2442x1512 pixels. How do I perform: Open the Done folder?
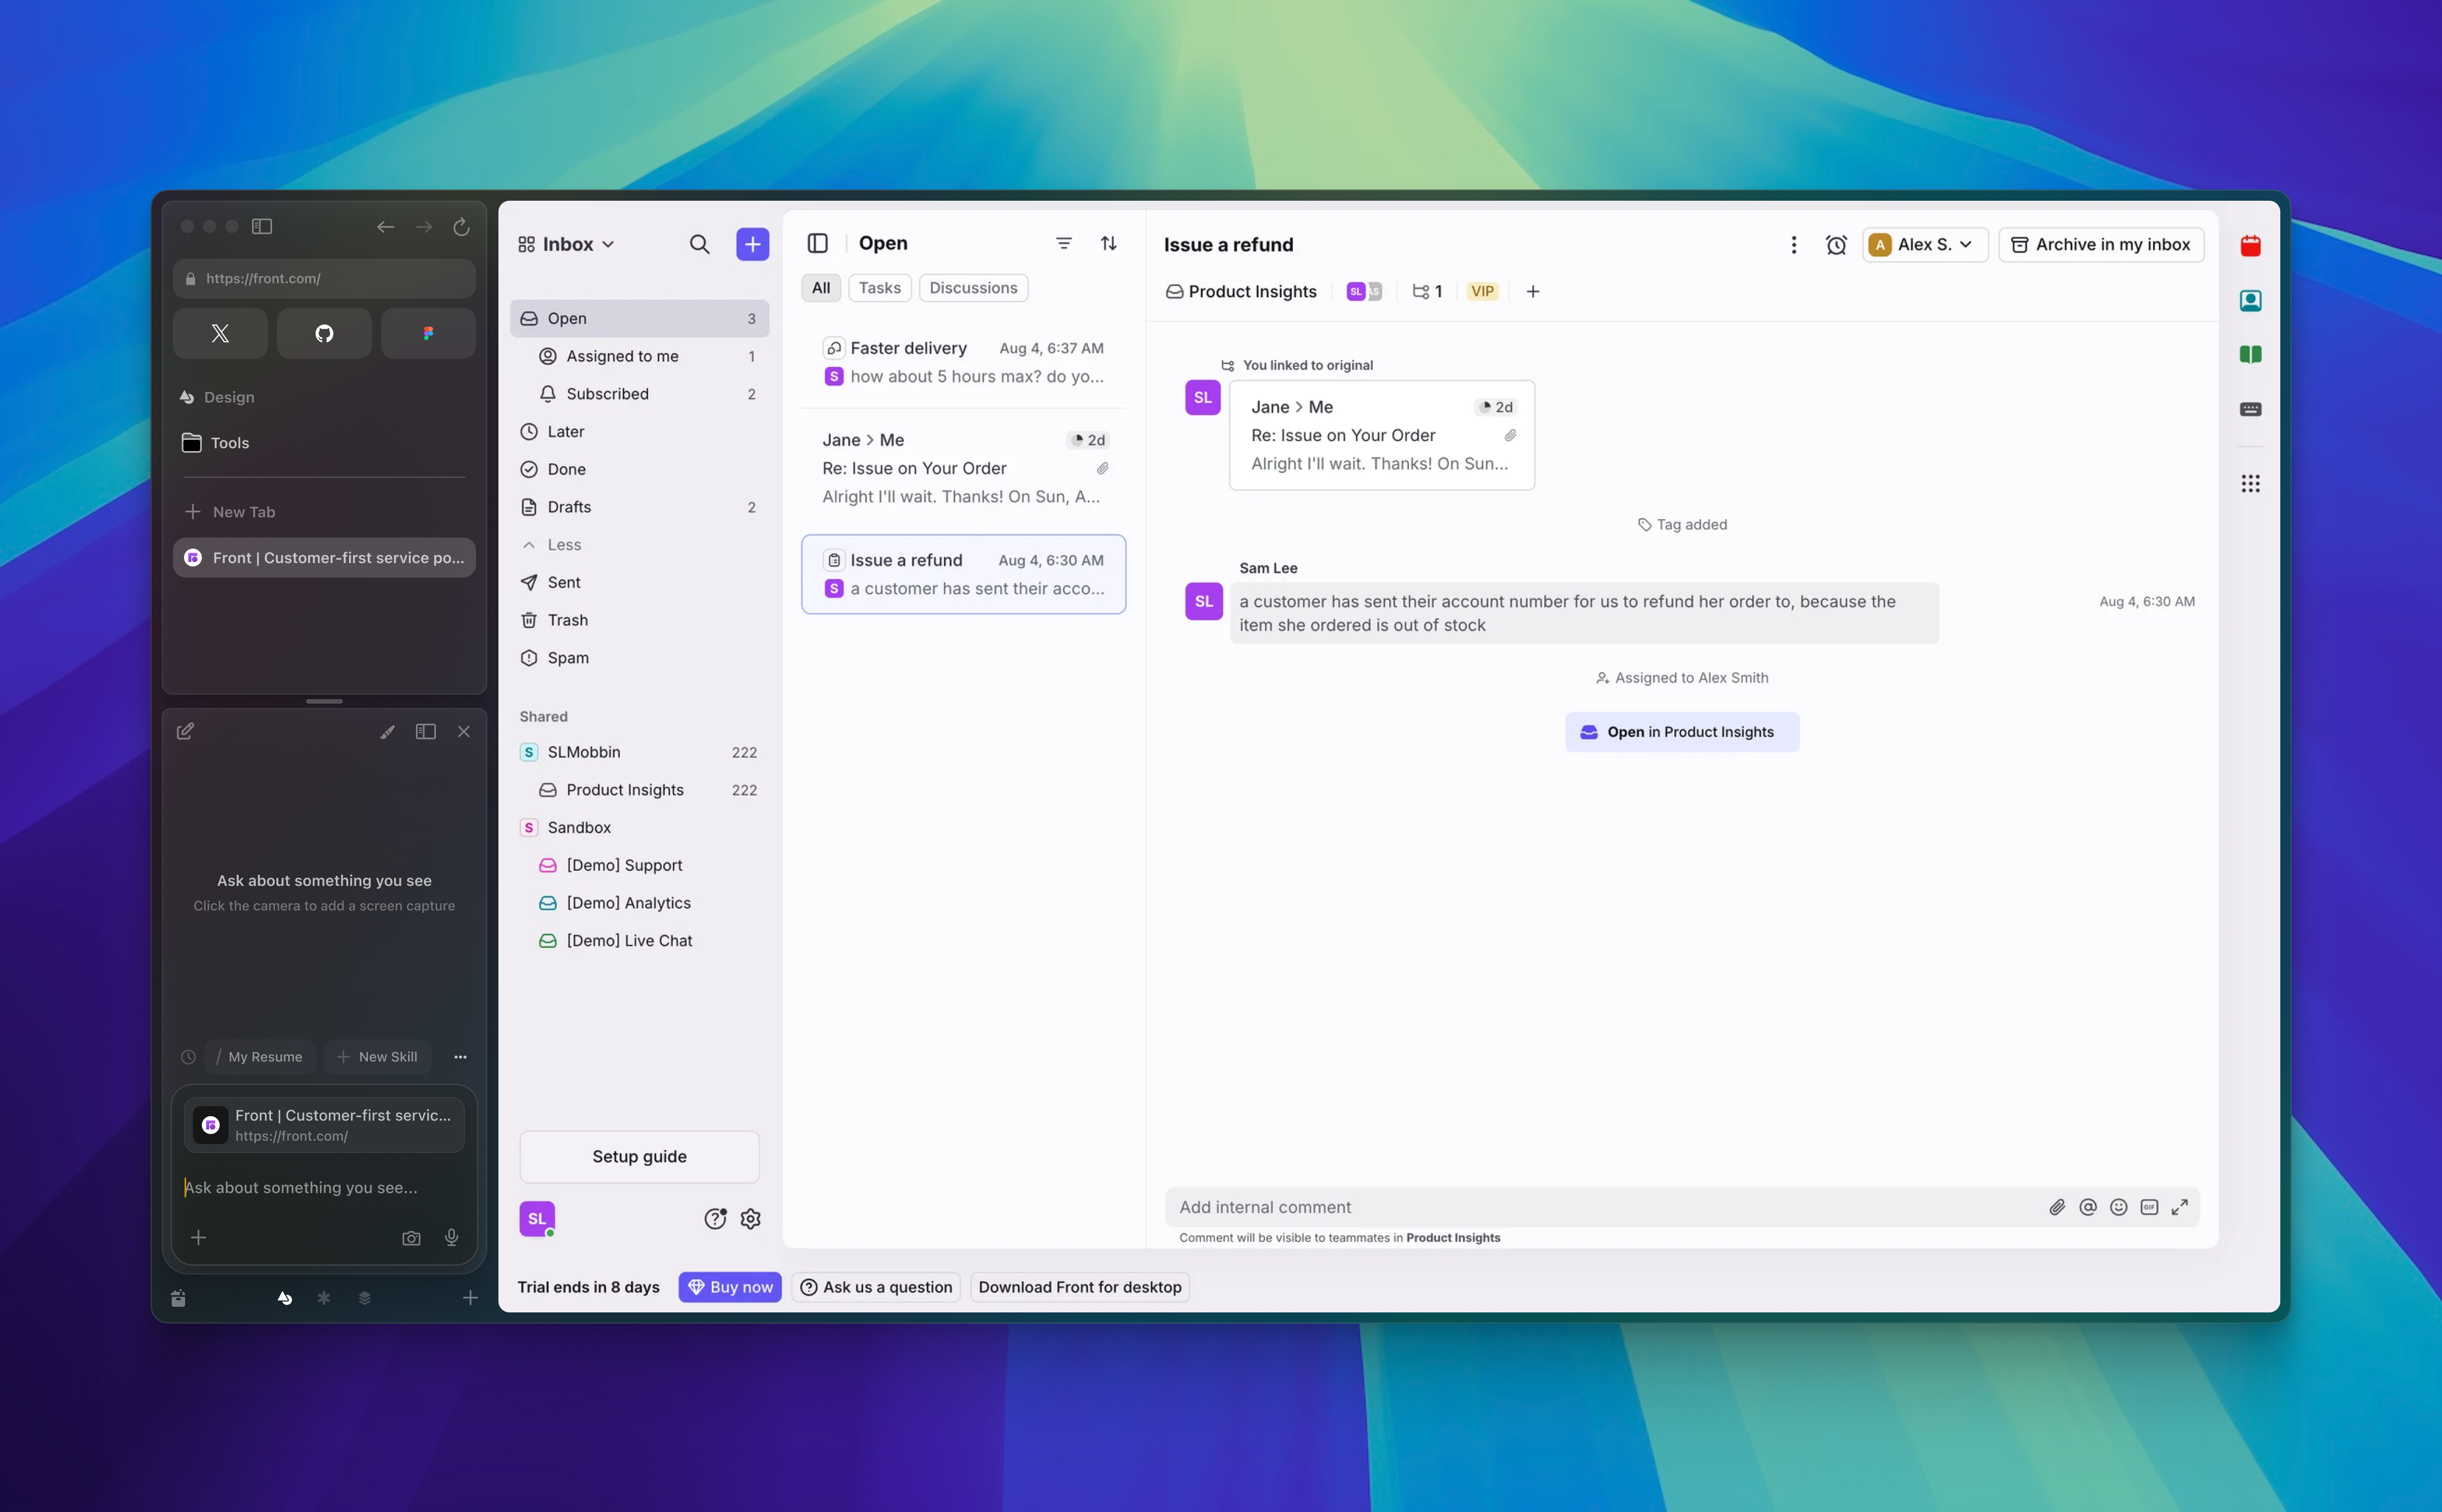coord(639,469)
